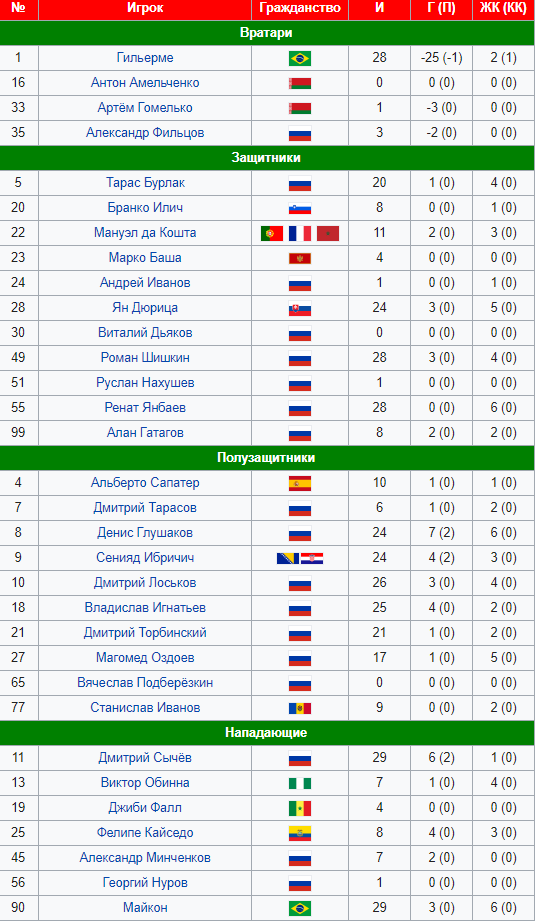
Task: Click the Senegal flag next to Джиби Фалл
Action: 300,808
